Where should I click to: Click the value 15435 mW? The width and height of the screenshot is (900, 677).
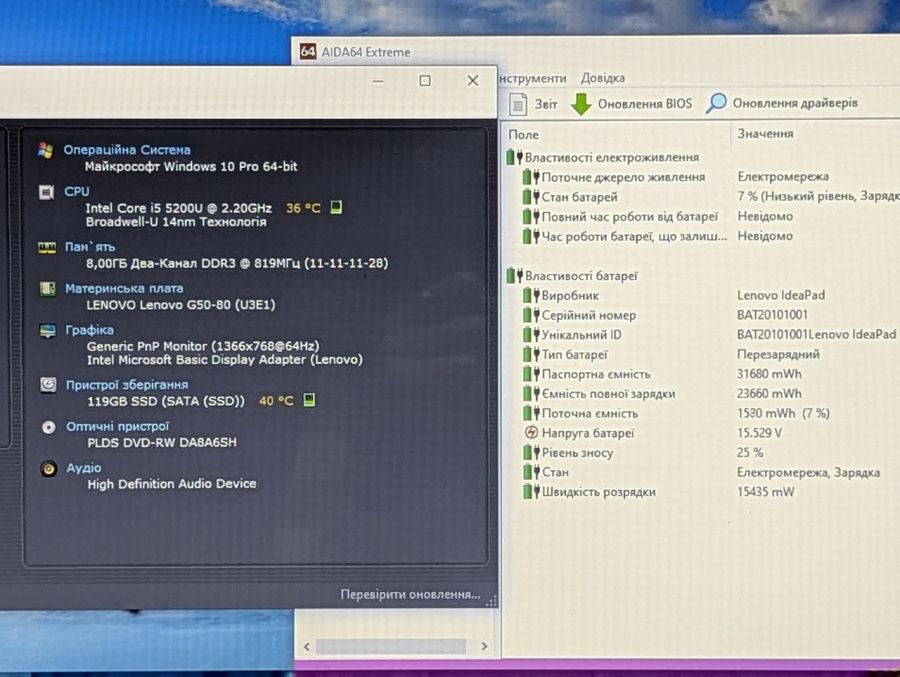pyautogui.click(x=766, y=492)
